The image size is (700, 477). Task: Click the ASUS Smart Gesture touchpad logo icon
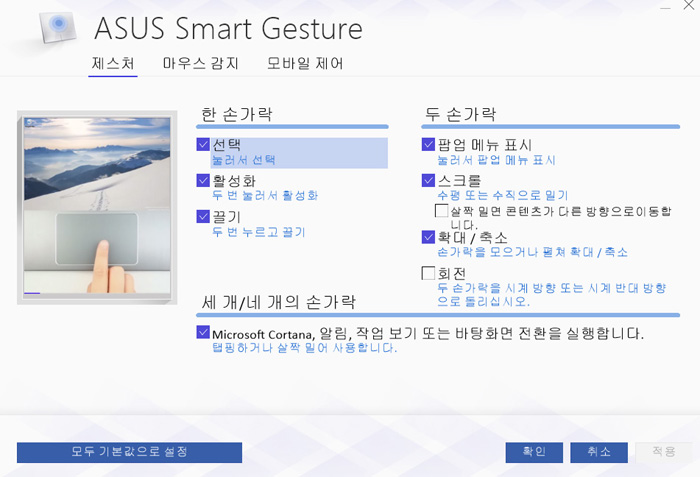(58, 27)
